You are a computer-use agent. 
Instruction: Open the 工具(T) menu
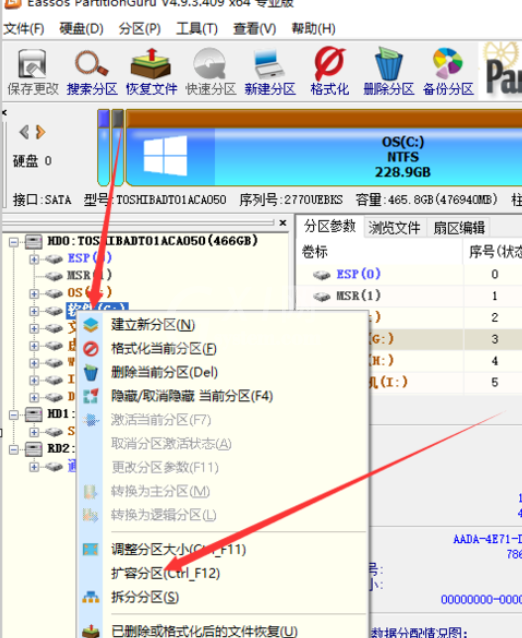pyautogui.click(x=197, y=29)
